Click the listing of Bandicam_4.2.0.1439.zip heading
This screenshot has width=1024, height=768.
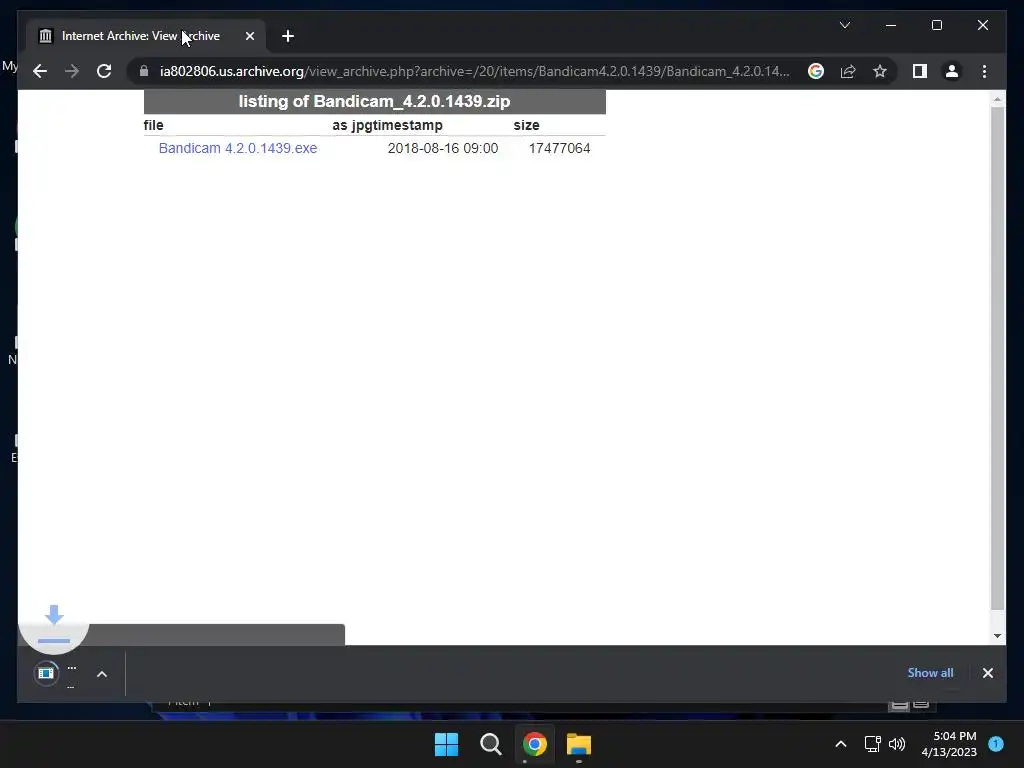374,101
